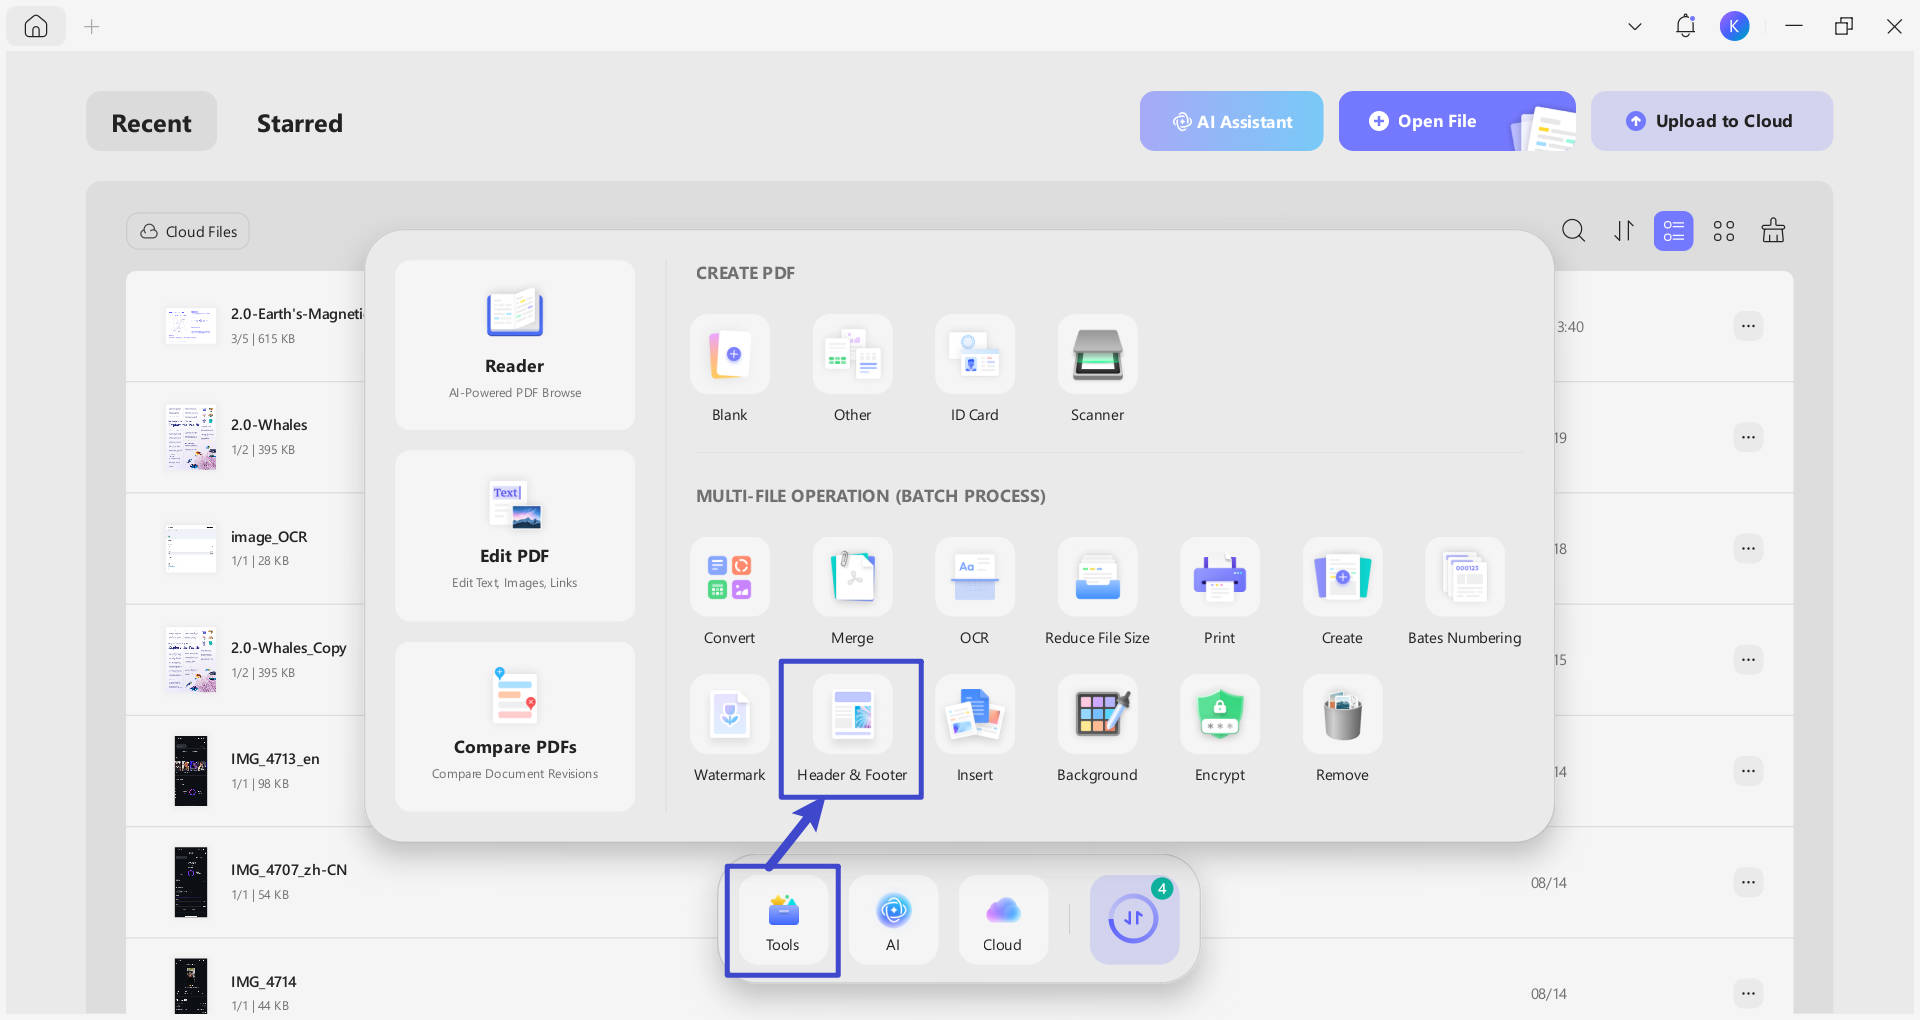Open the 2.0-Whales file thumbnail
Screen dimensions: 1920x1020
coord(190,437)
